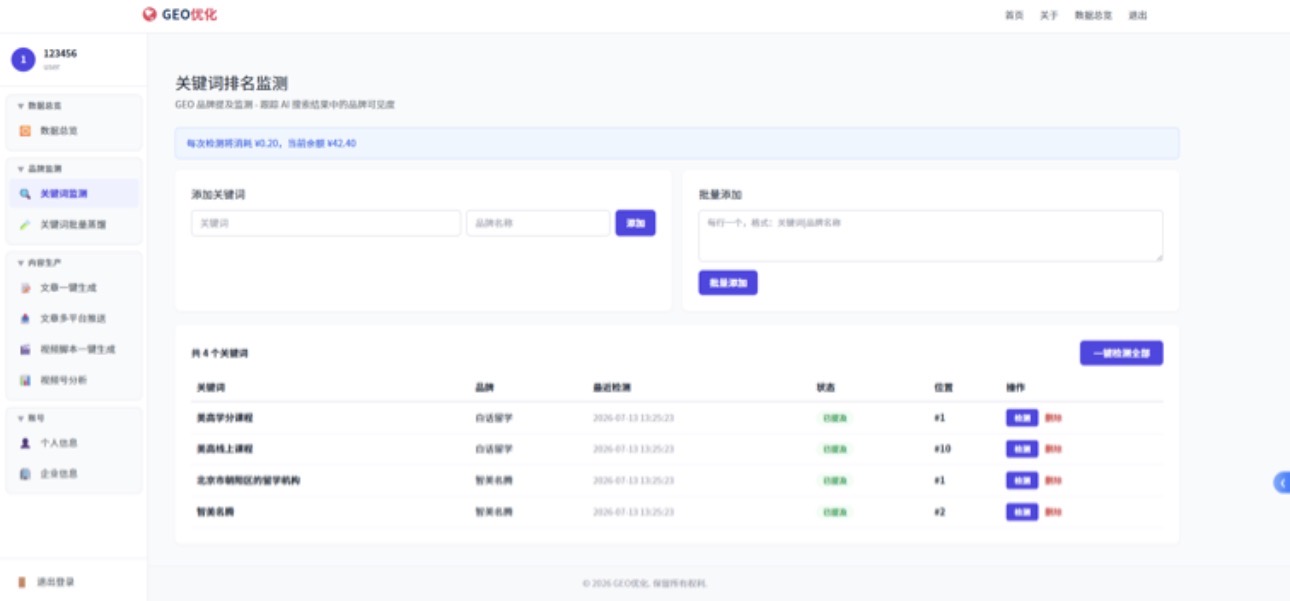1290x601 pixels.
Task: Delete the 美高线上课程 keyword via 删除
Action: pos(1054,449)
